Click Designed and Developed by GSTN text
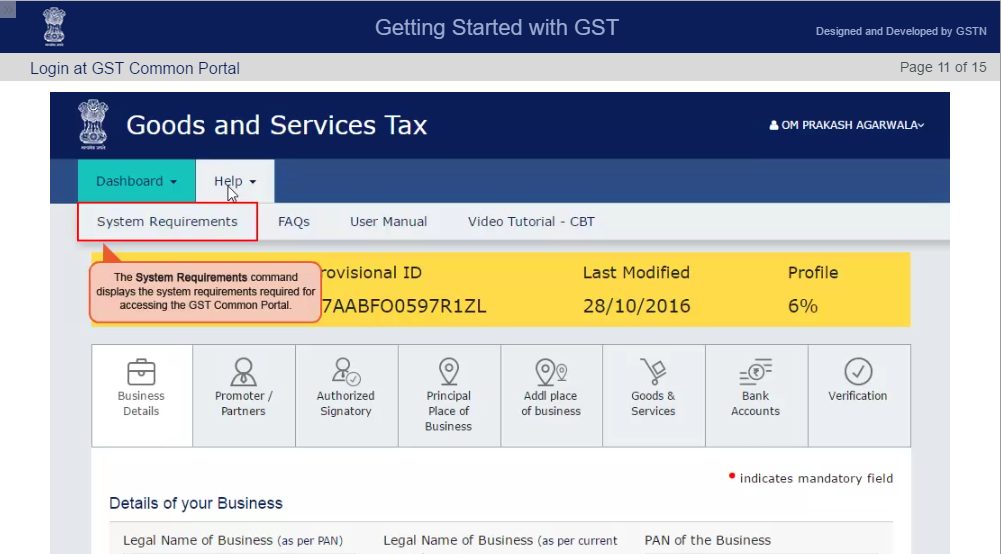Image resolution: width=1001 pixels, height=554 pixels. (x=901, y=31)
